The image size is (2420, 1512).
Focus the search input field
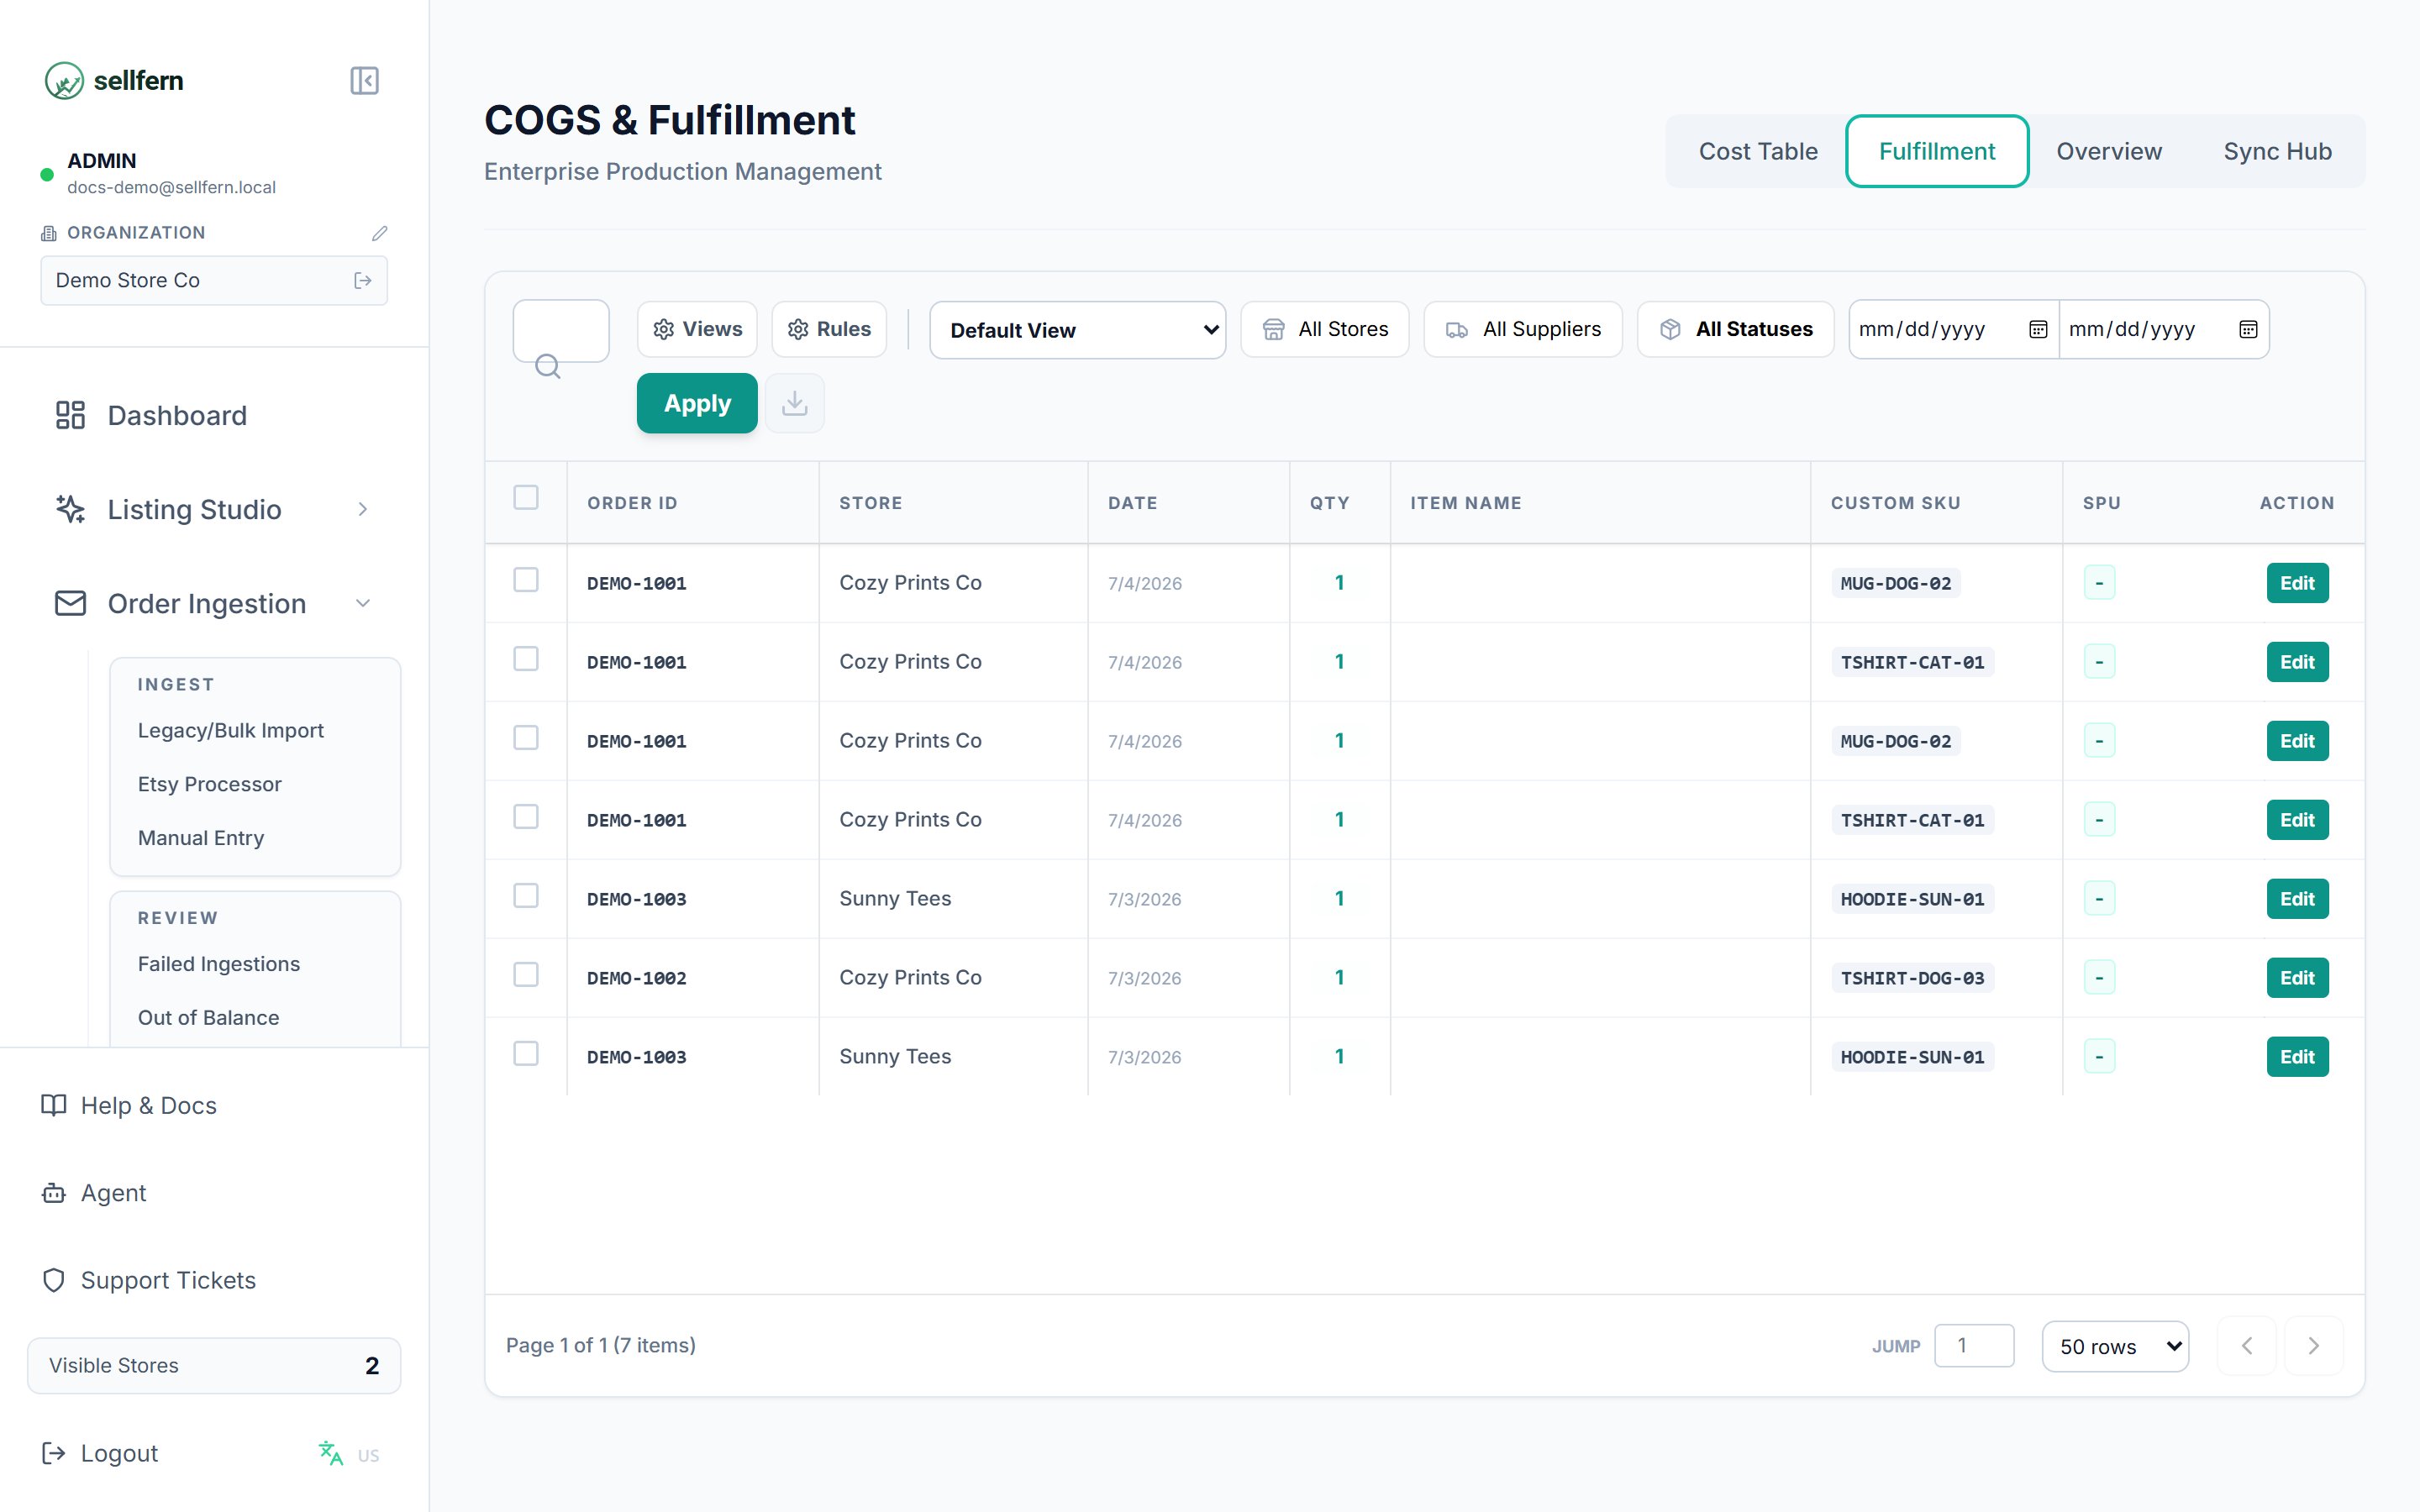[561, 331]
